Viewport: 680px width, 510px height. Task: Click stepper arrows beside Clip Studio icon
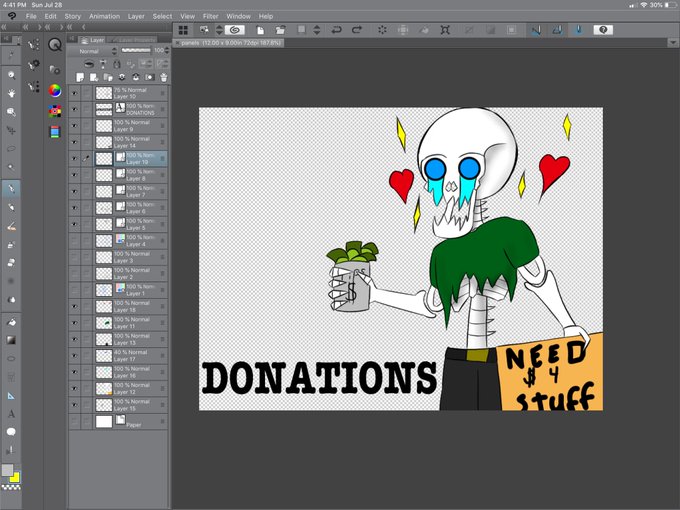click(x=219, y=30)
